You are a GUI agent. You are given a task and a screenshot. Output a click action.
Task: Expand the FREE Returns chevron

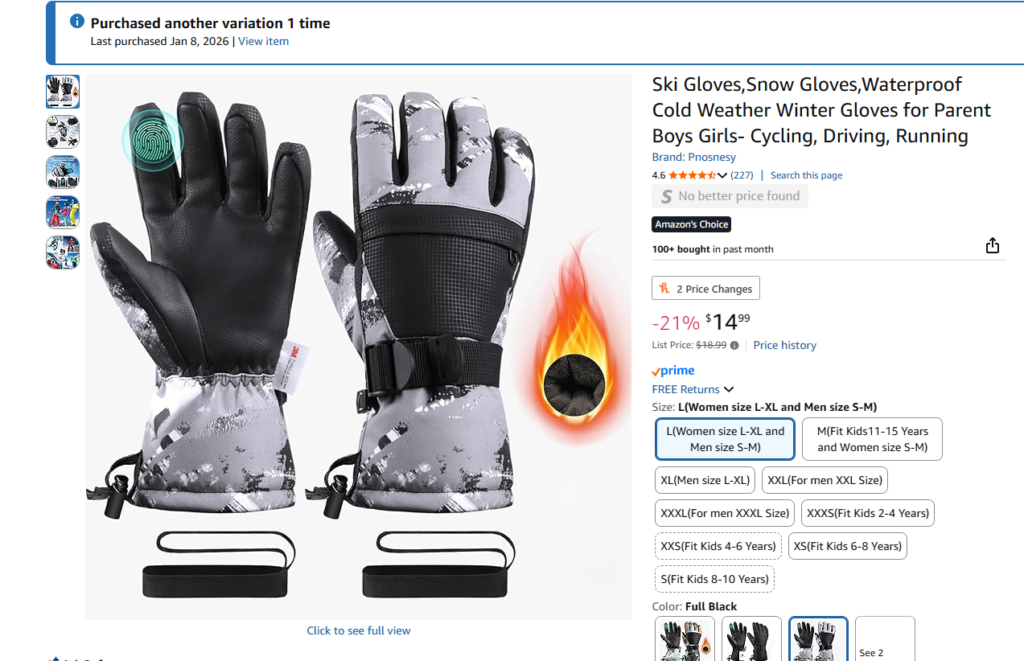[x=729, y=389]
